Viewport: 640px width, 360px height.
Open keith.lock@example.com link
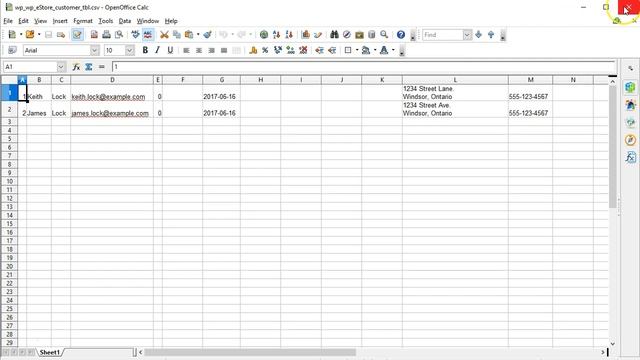pos(108,97)
